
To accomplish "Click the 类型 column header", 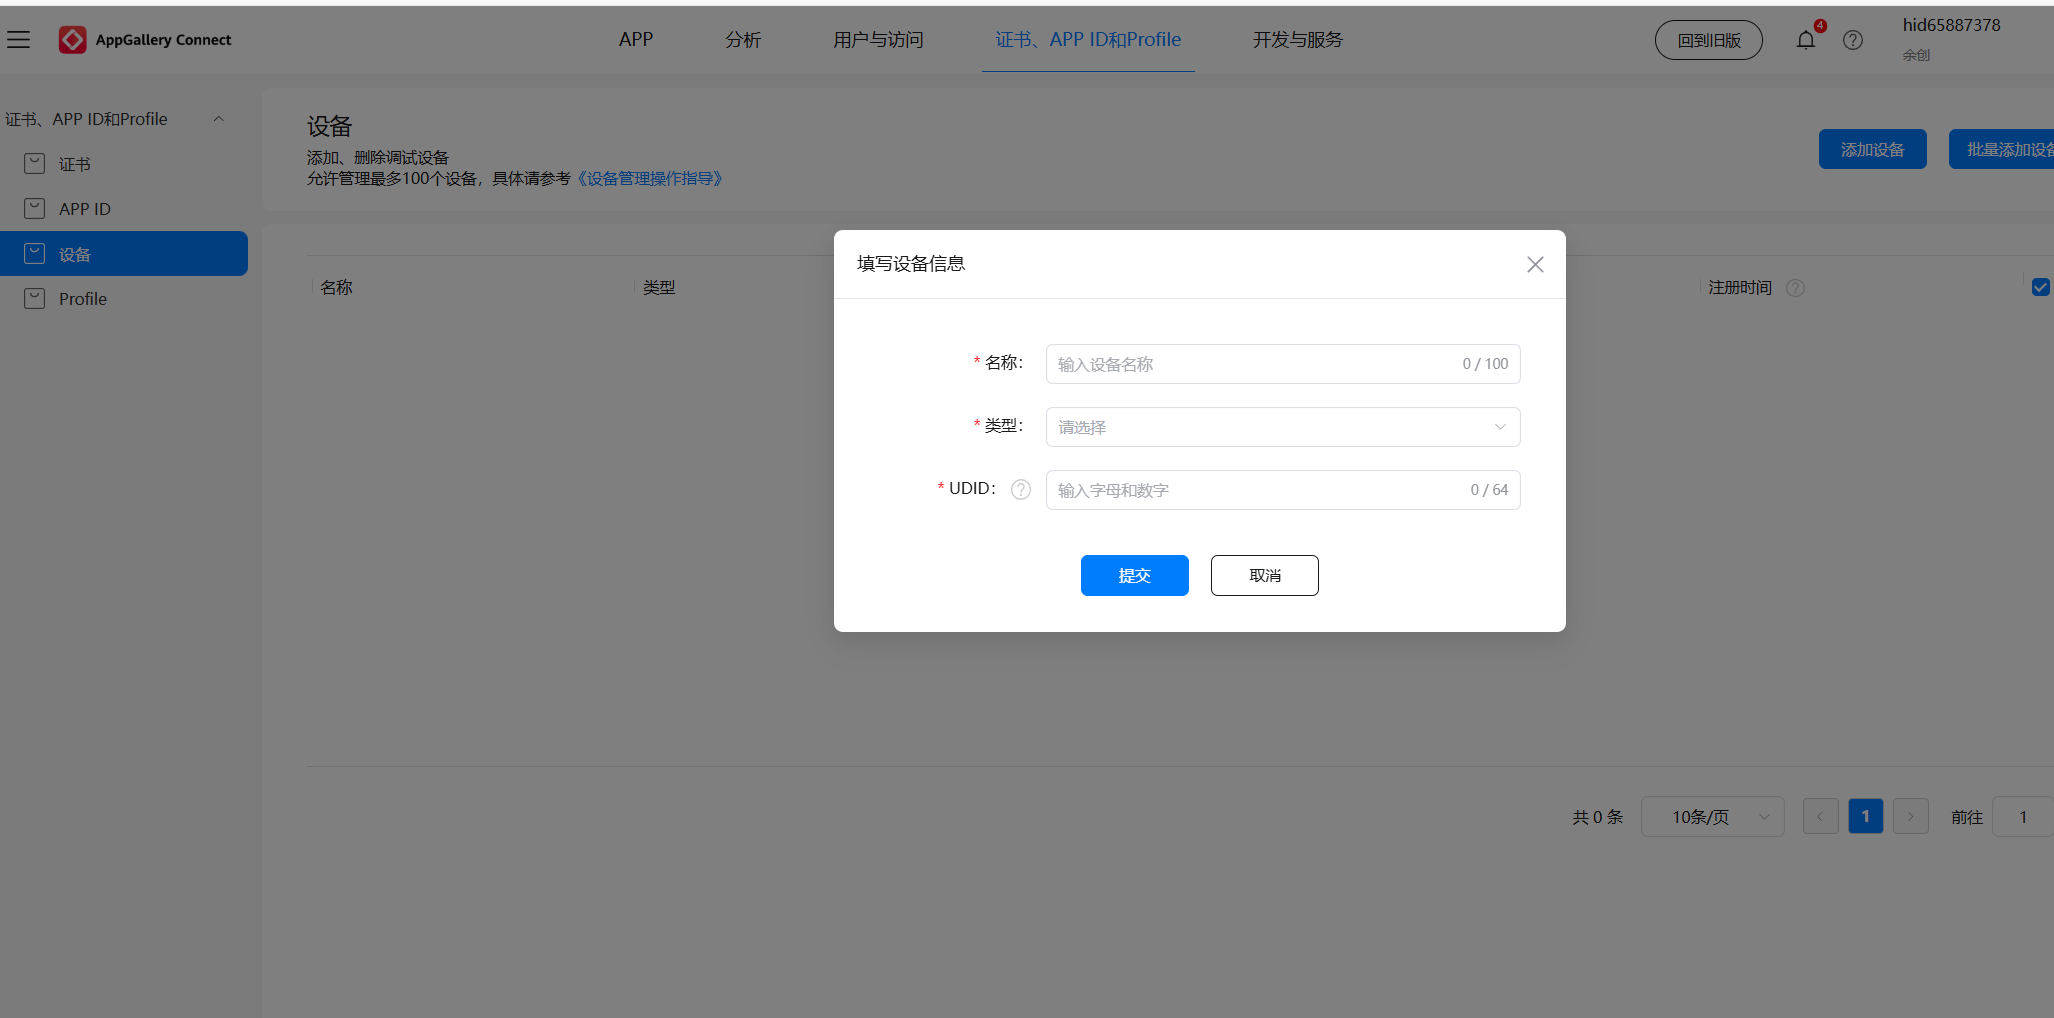I will point(659,288).
